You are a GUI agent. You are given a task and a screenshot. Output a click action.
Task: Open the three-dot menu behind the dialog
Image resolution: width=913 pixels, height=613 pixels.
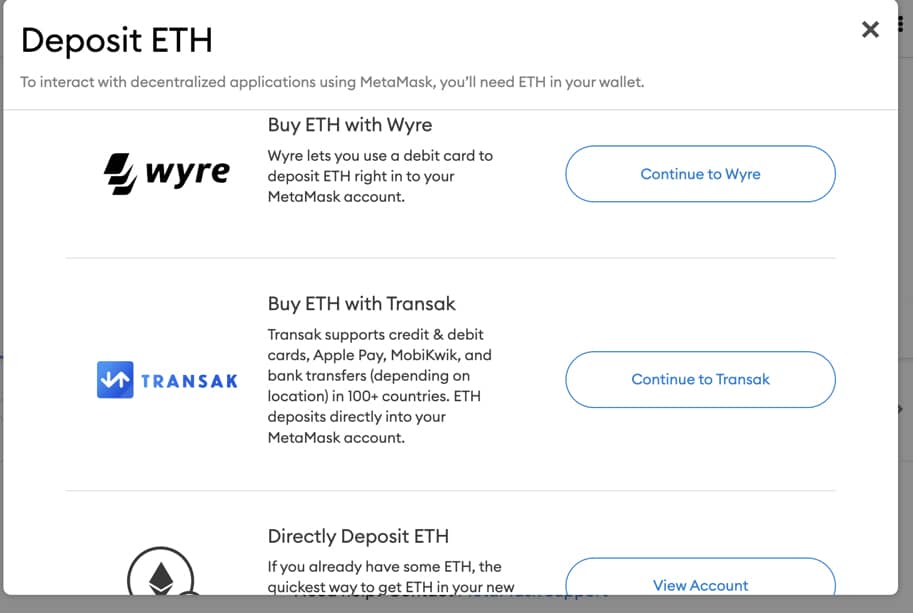(x=901, y=23)
